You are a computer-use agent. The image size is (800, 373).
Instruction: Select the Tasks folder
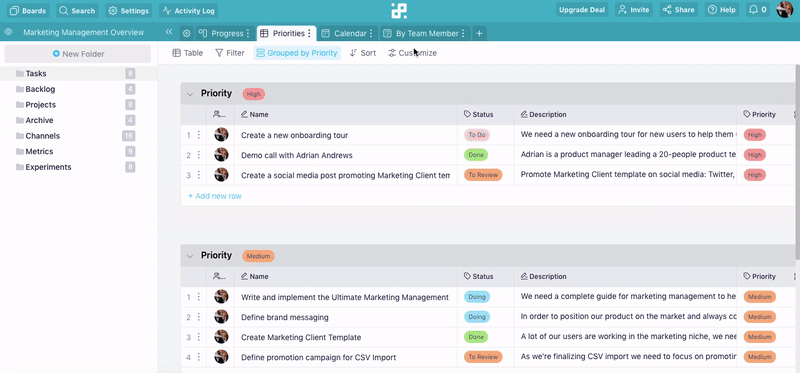click(78, 73)
